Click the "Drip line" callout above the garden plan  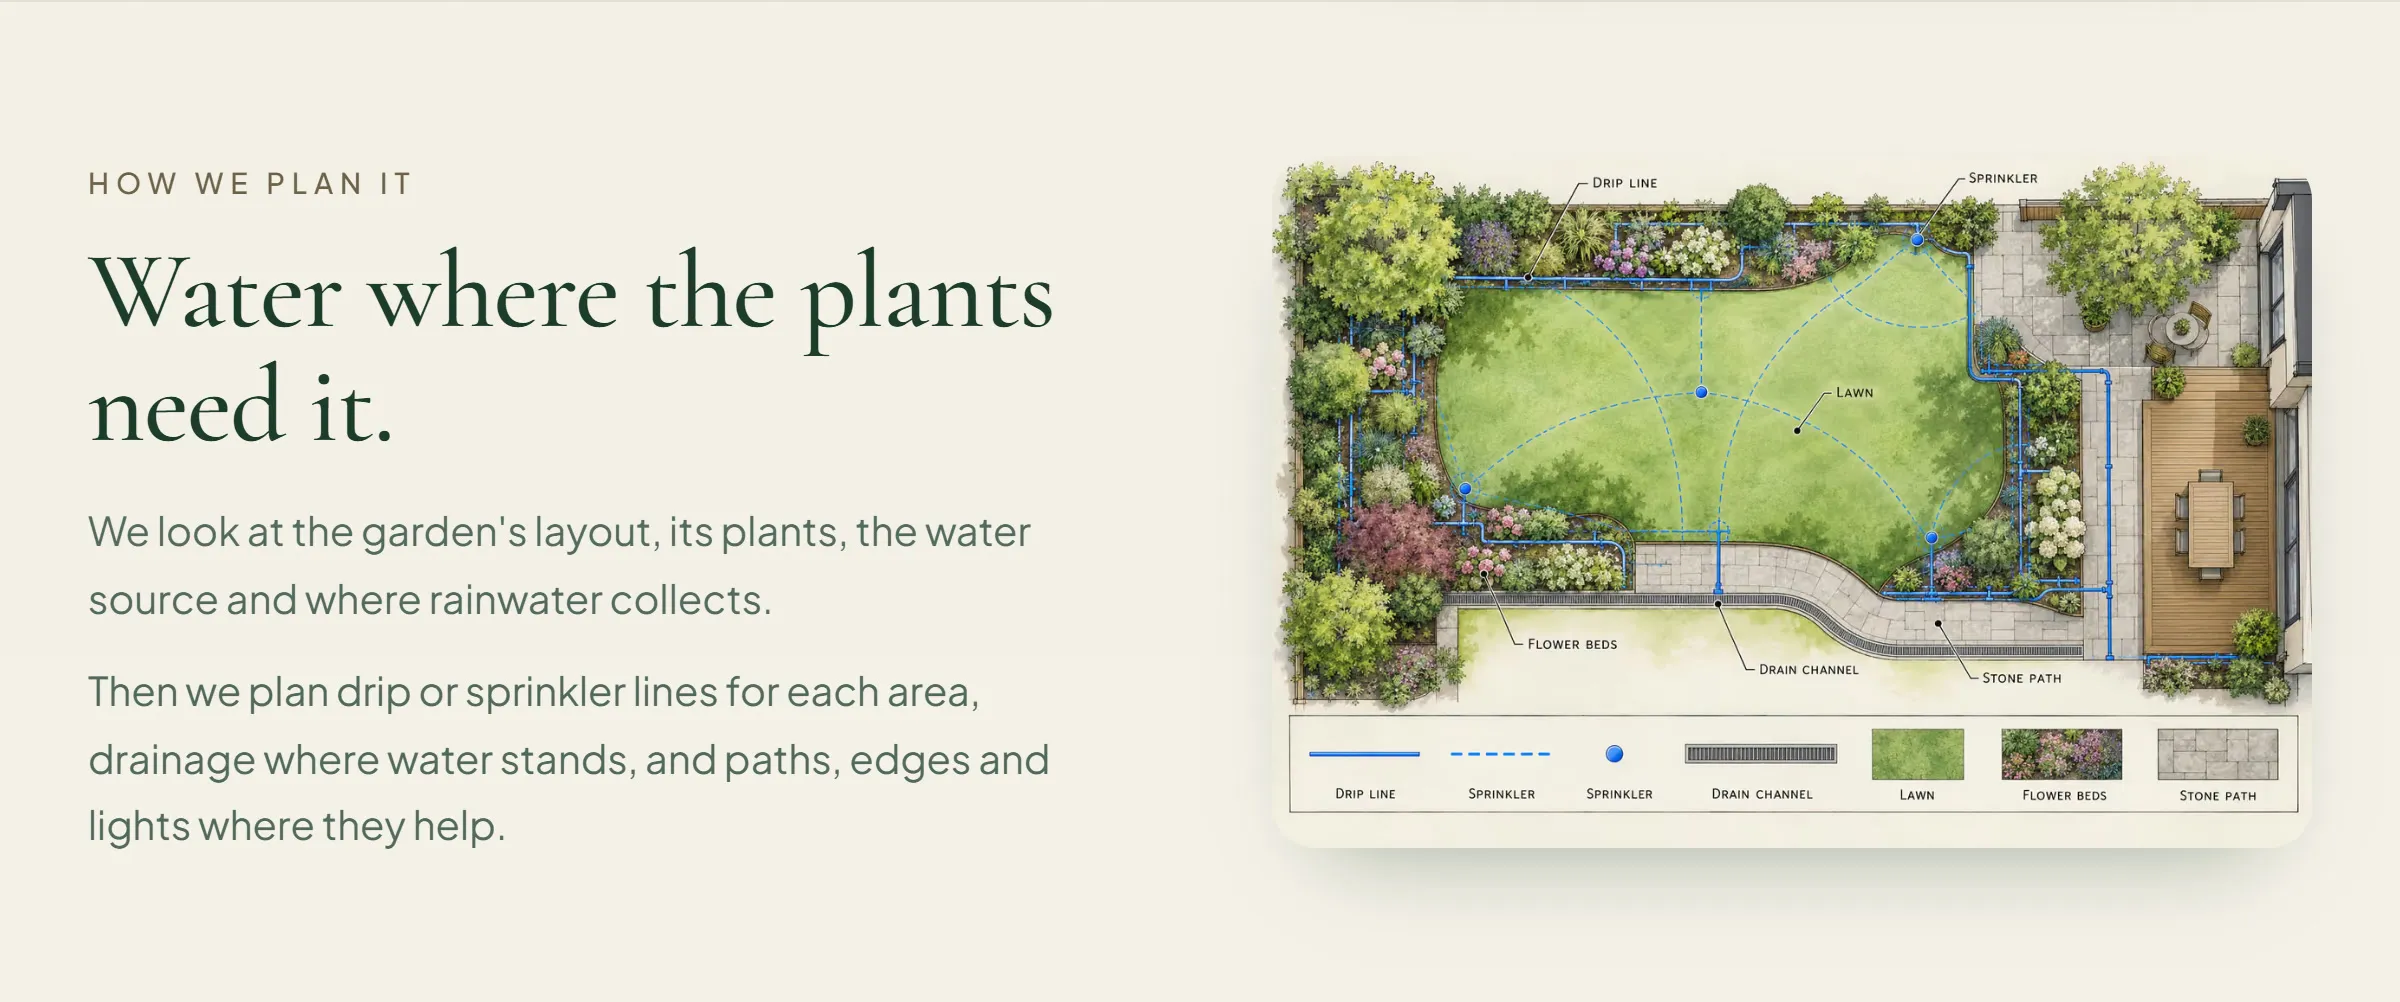point(1625,183)
